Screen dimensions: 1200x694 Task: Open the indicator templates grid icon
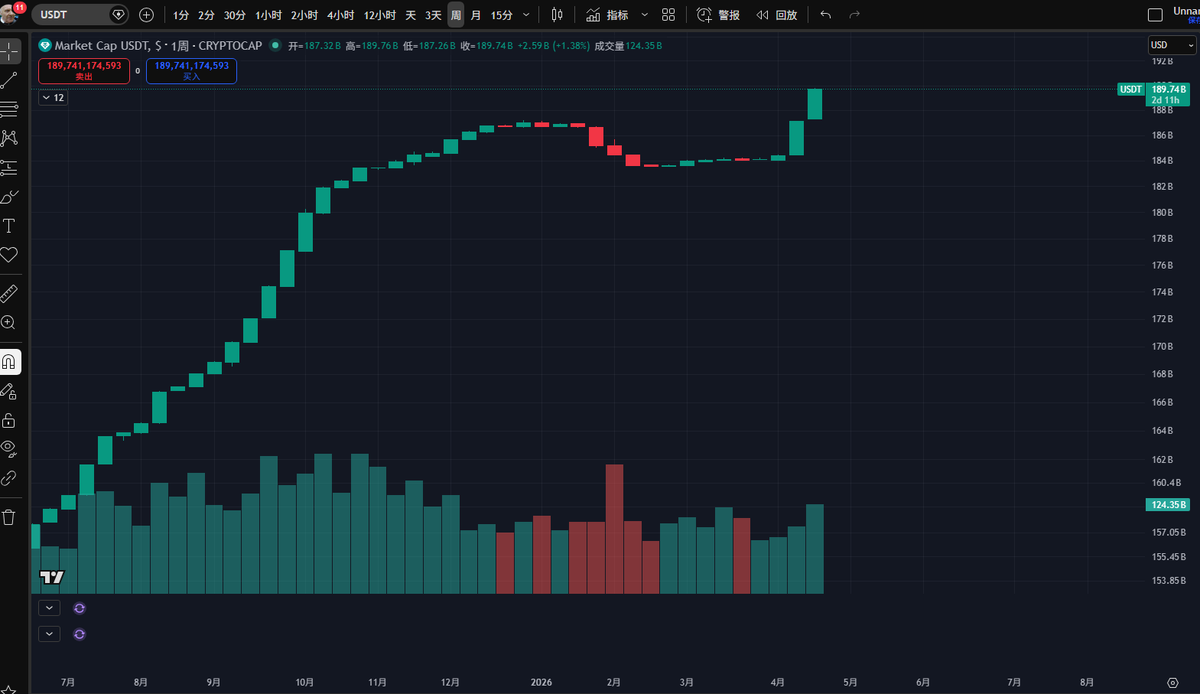coord(668,15)
